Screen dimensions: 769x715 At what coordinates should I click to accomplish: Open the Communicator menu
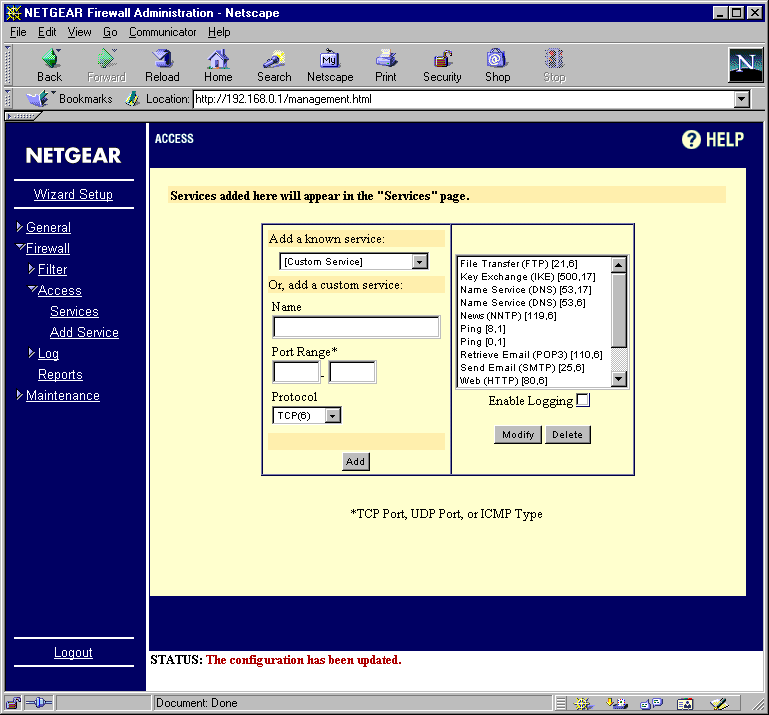[x=162, y=32]
